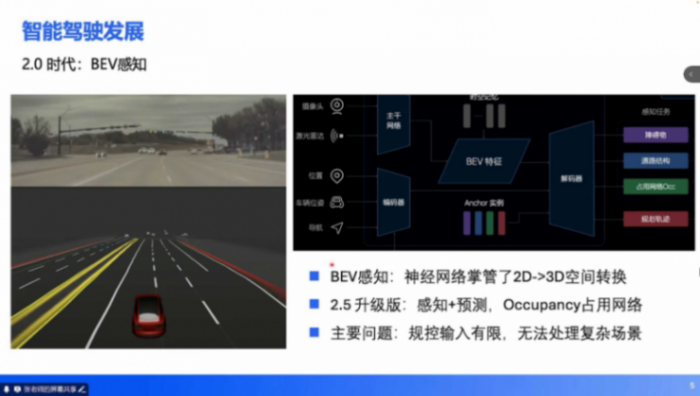Click the blue square bullet before 2.5 升级版
The width and height of the screenshot is (700, 396).
314,304
